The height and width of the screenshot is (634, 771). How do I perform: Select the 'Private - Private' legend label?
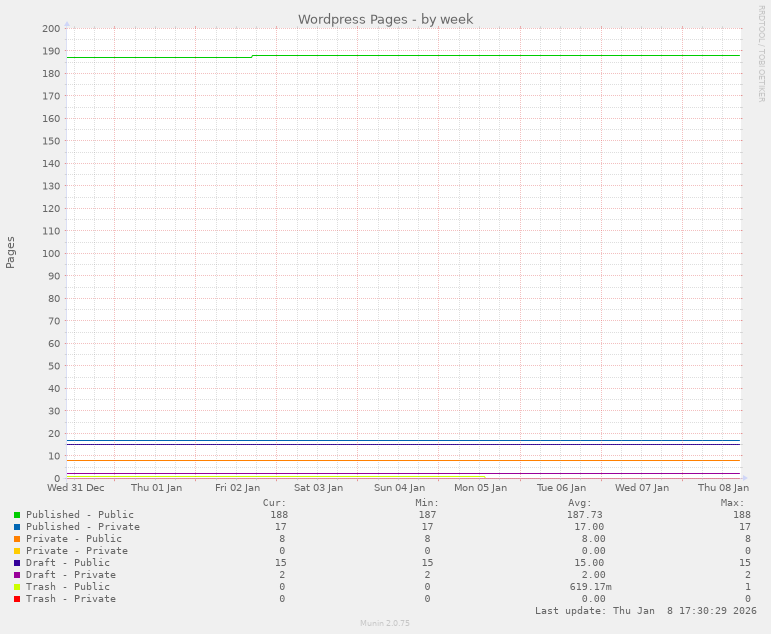click(x=77, y=550)
